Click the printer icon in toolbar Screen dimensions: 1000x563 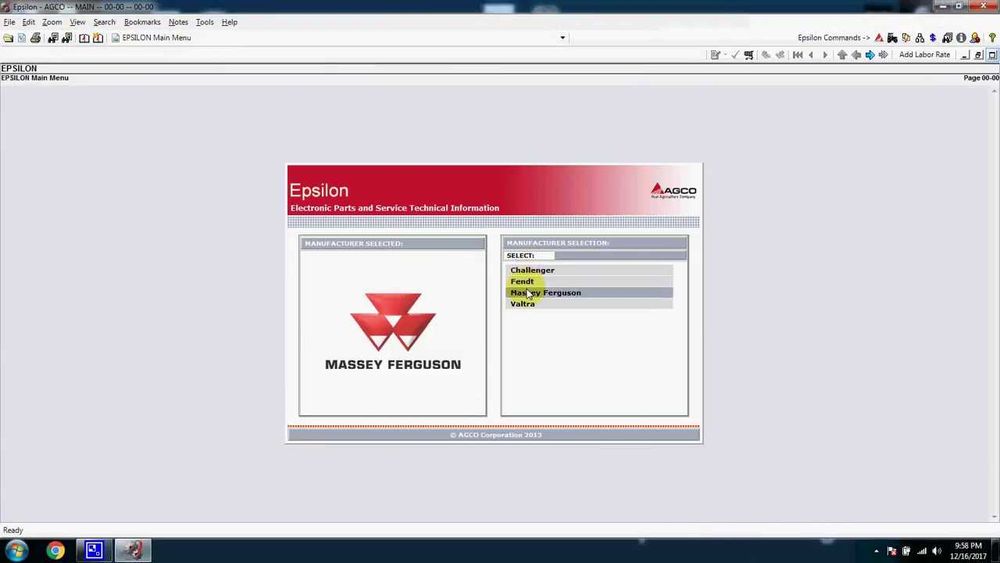36,38
